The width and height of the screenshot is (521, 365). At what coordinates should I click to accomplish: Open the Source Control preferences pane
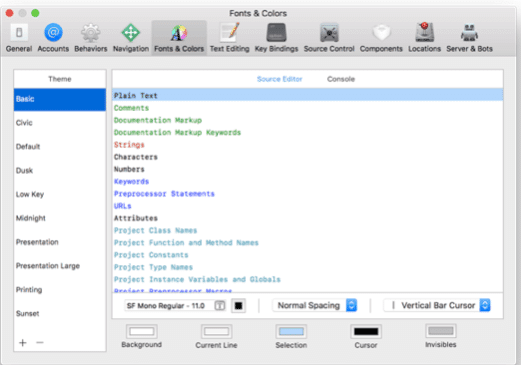pyautogui.click(x=329, y=38)
